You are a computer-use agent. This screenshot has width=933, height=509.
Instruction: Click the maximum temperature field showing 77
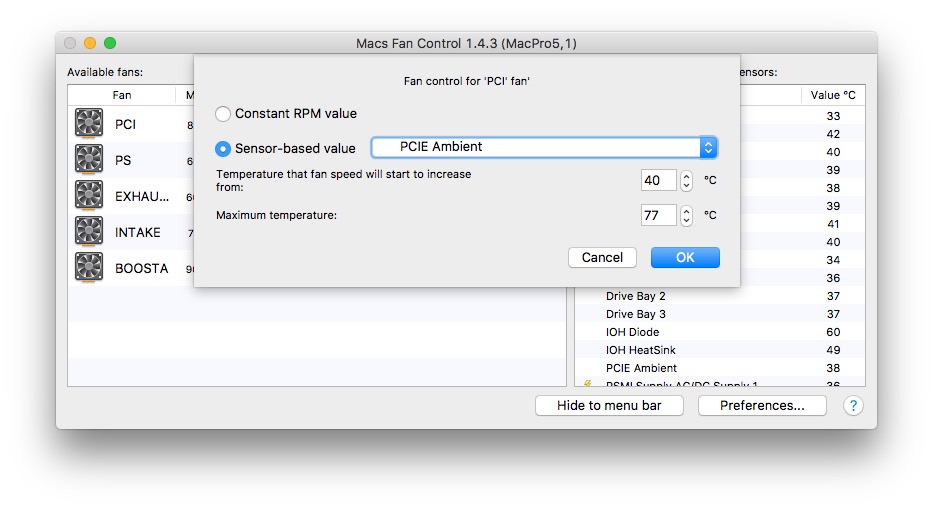click(x=659, y=215)
